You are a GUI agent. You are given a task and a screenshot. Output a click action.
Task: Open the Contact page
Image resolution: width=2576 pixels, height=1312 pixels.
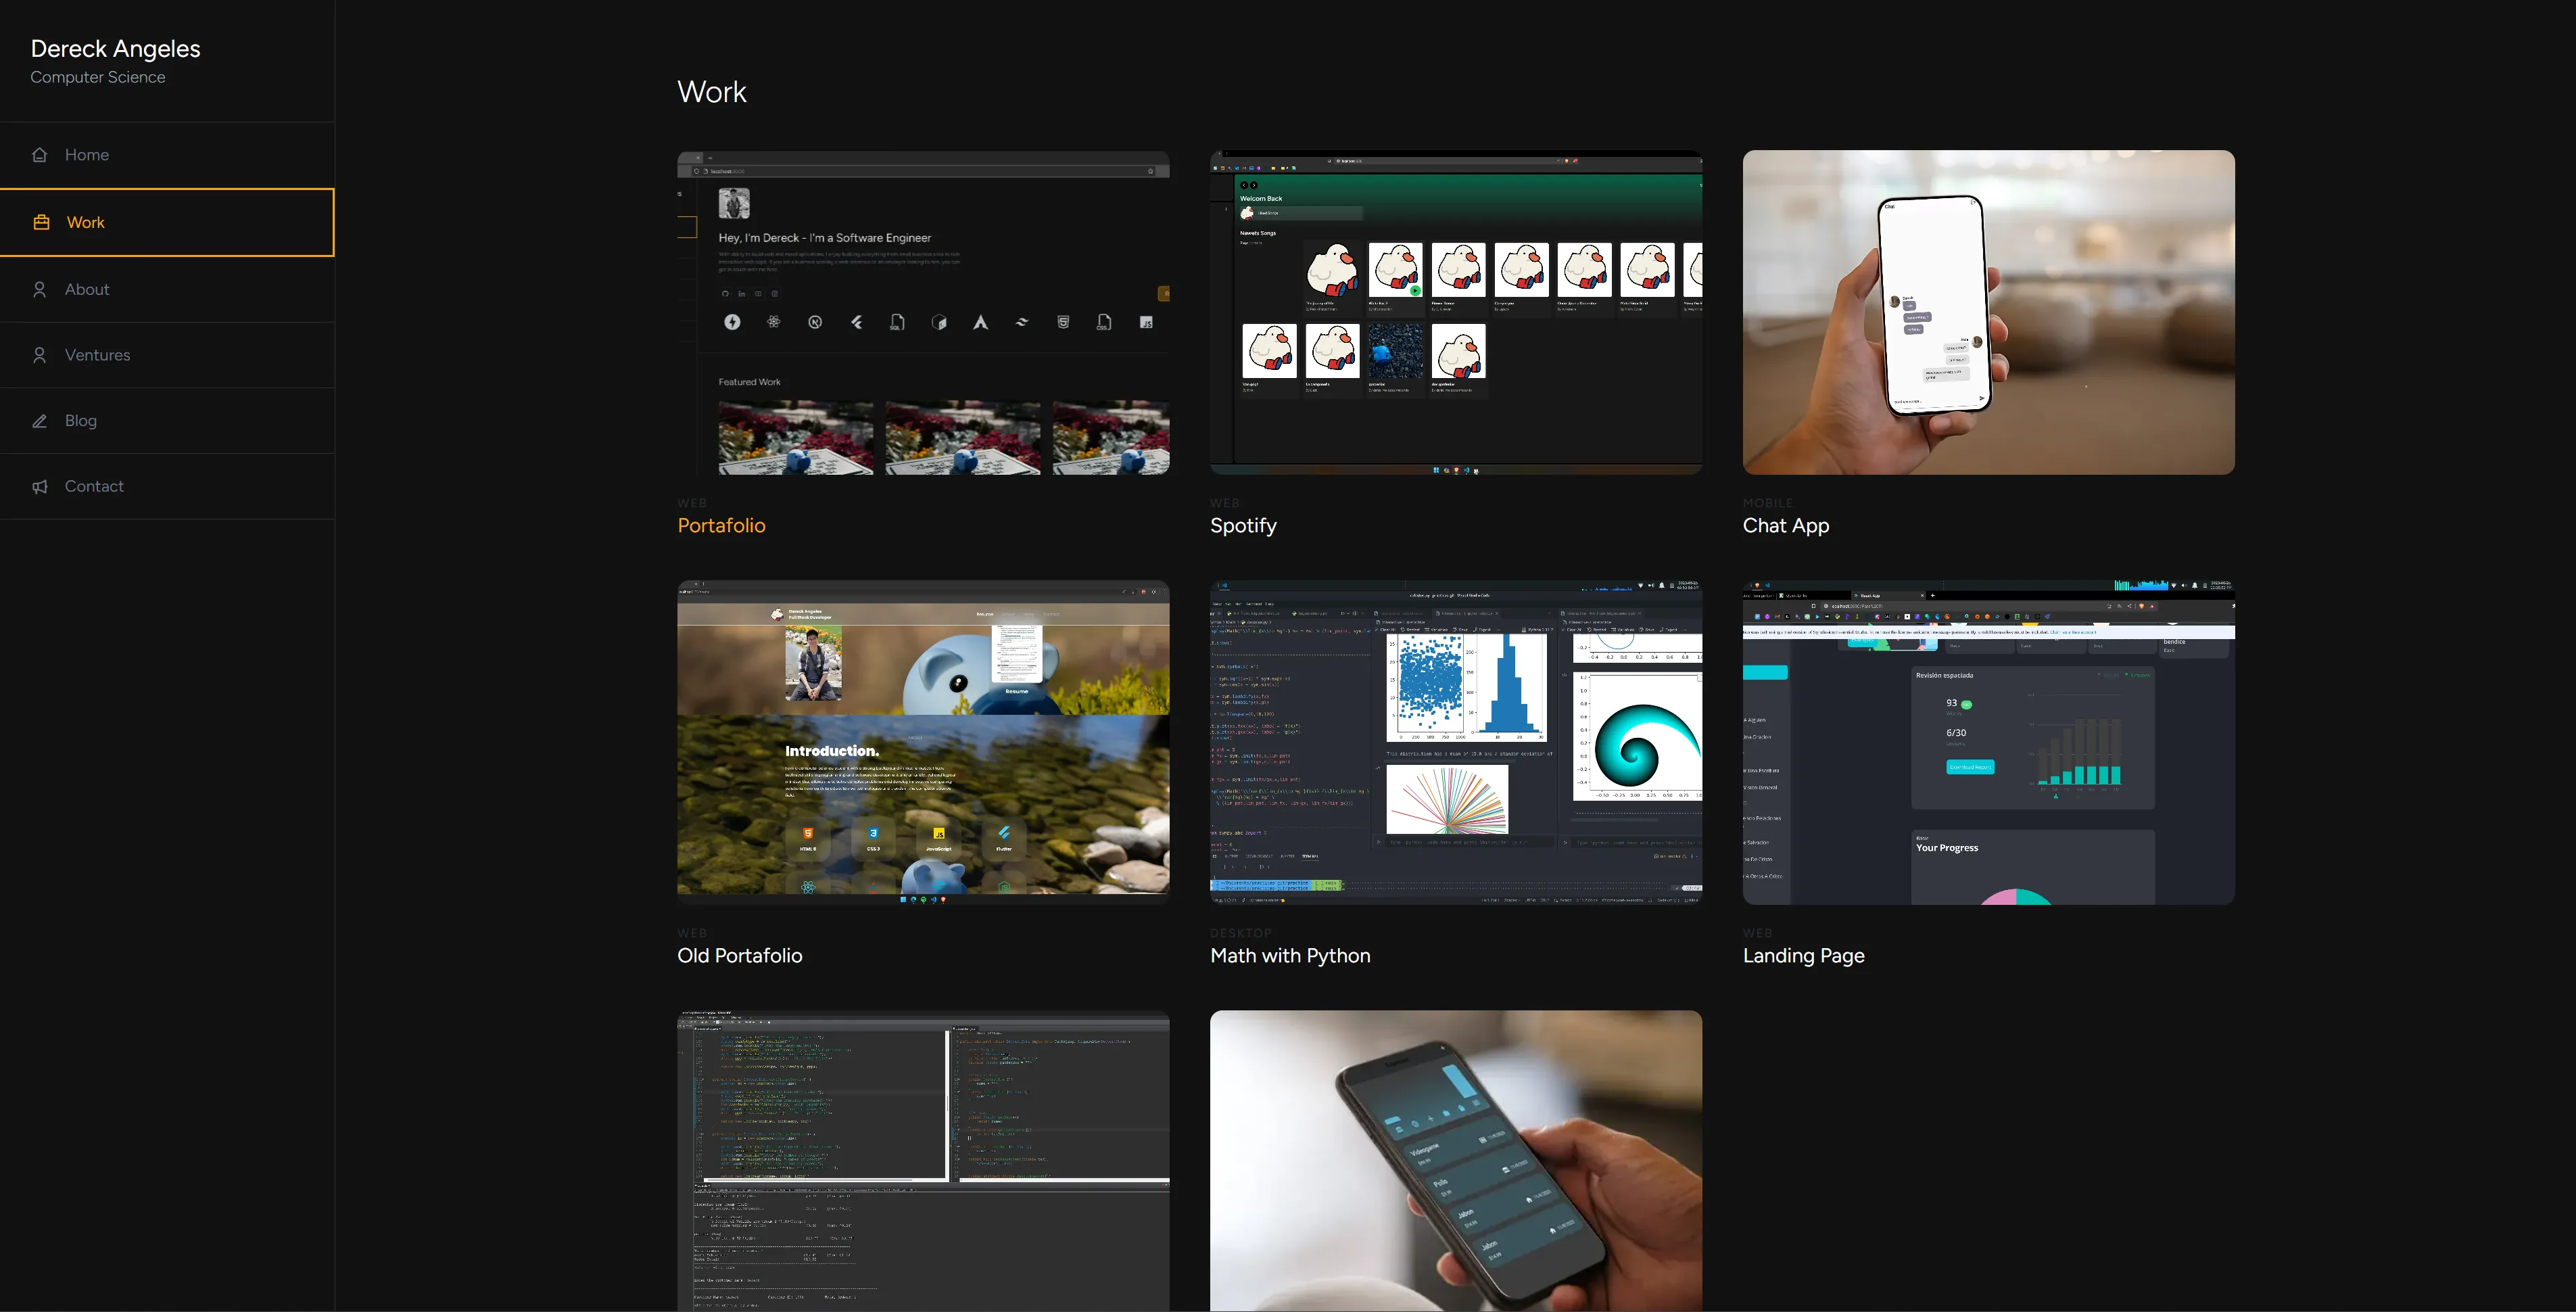[167, 487]
